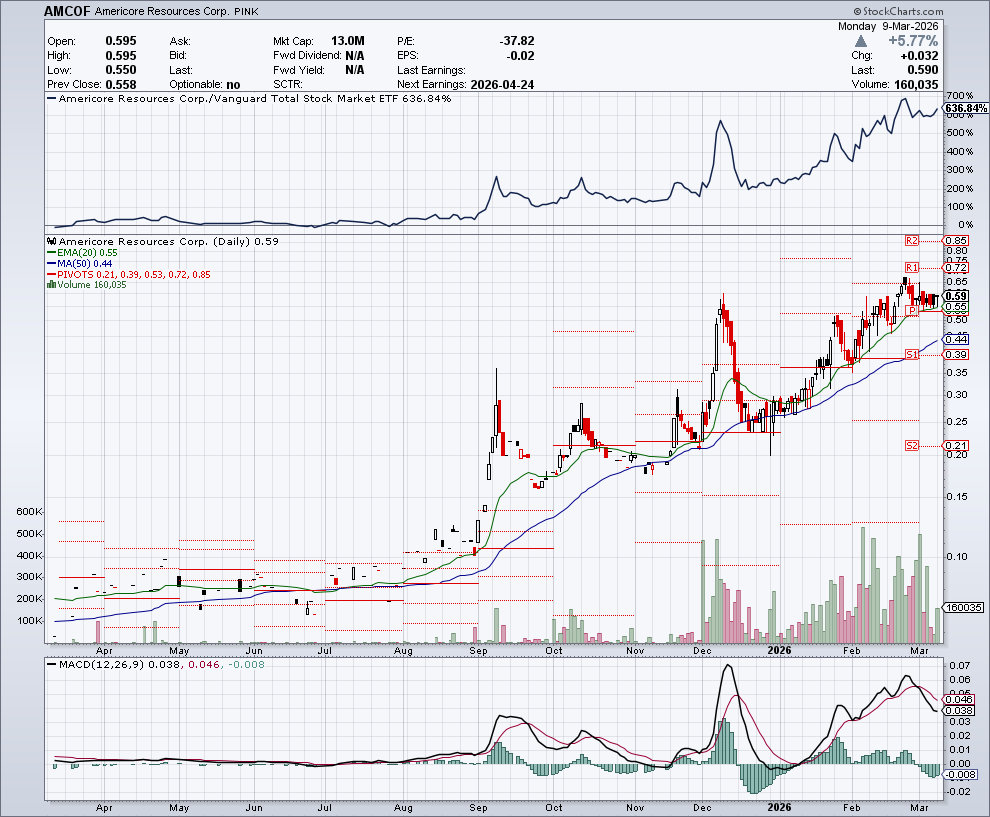Click the 0.39 pivot axis tag
The image size is (990, 817).
tap(957, 355)
